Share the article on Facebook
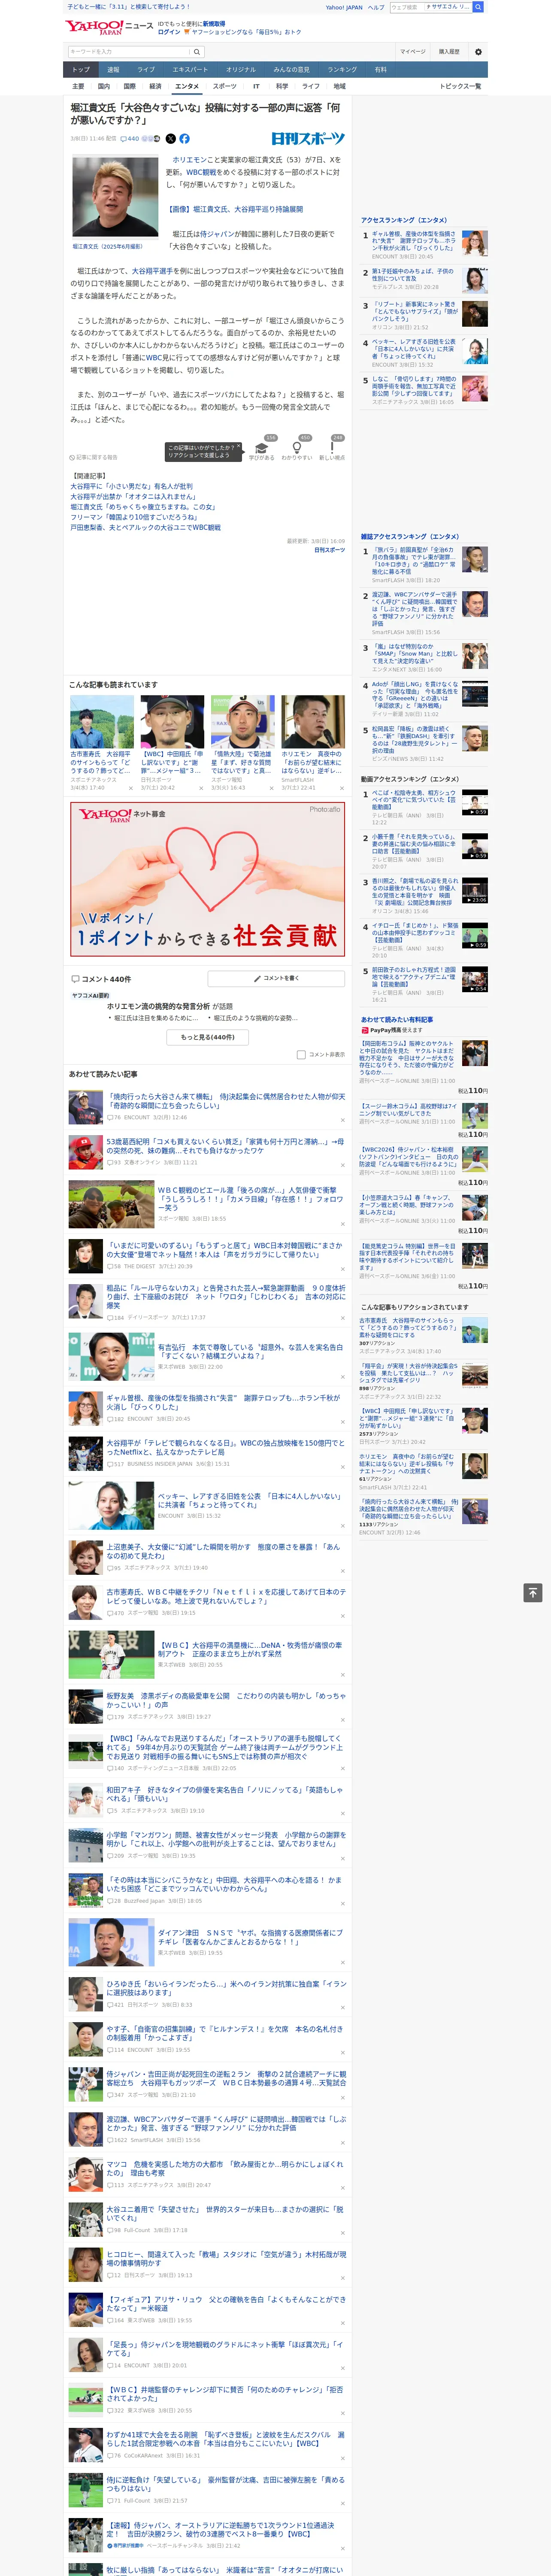 184,139
